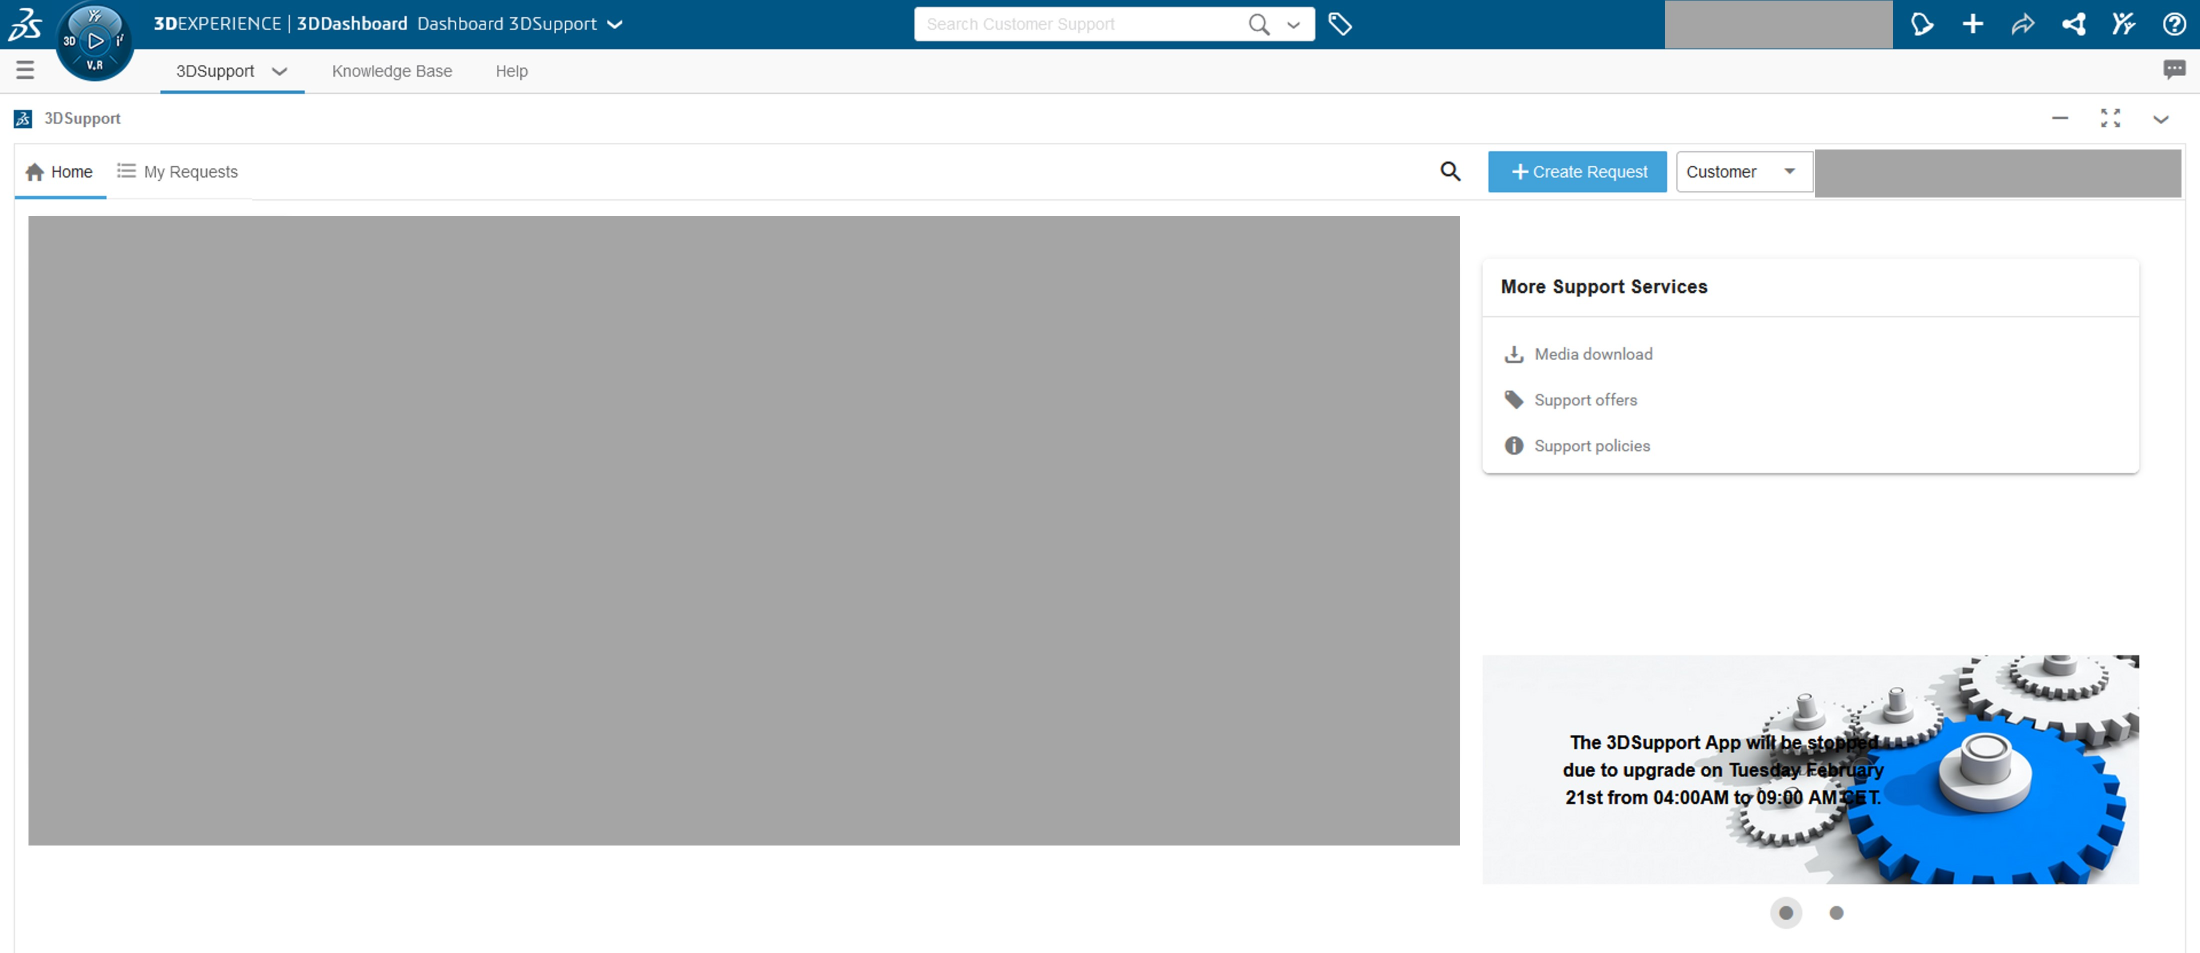The height and width of the screenshot is (953, 2200).
Task: Click the My Requests list icon
Action: coord(126,171)
